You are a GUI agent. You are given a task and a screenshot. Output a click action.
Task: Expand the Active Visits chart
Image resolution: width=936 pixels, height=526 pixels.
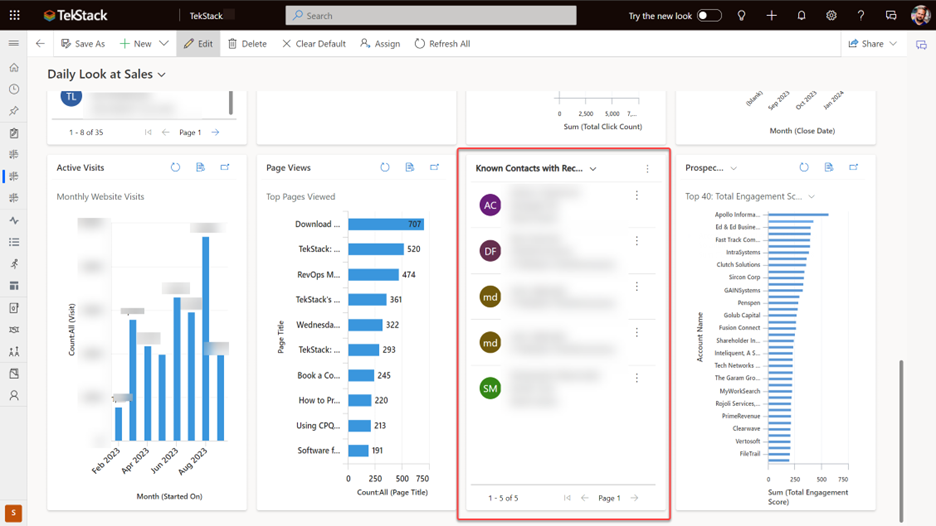tap(225, 167)
